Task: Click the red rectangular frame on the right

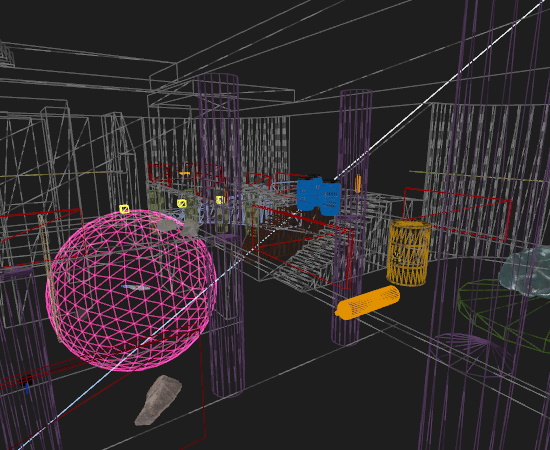Action: point(457,214)
